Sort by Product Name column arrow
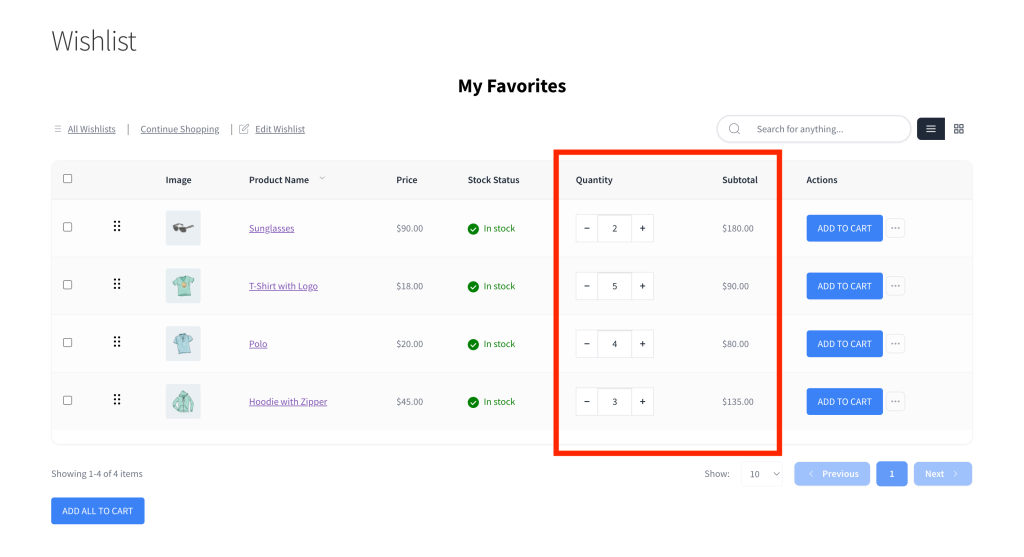 (x=322, y=178)
